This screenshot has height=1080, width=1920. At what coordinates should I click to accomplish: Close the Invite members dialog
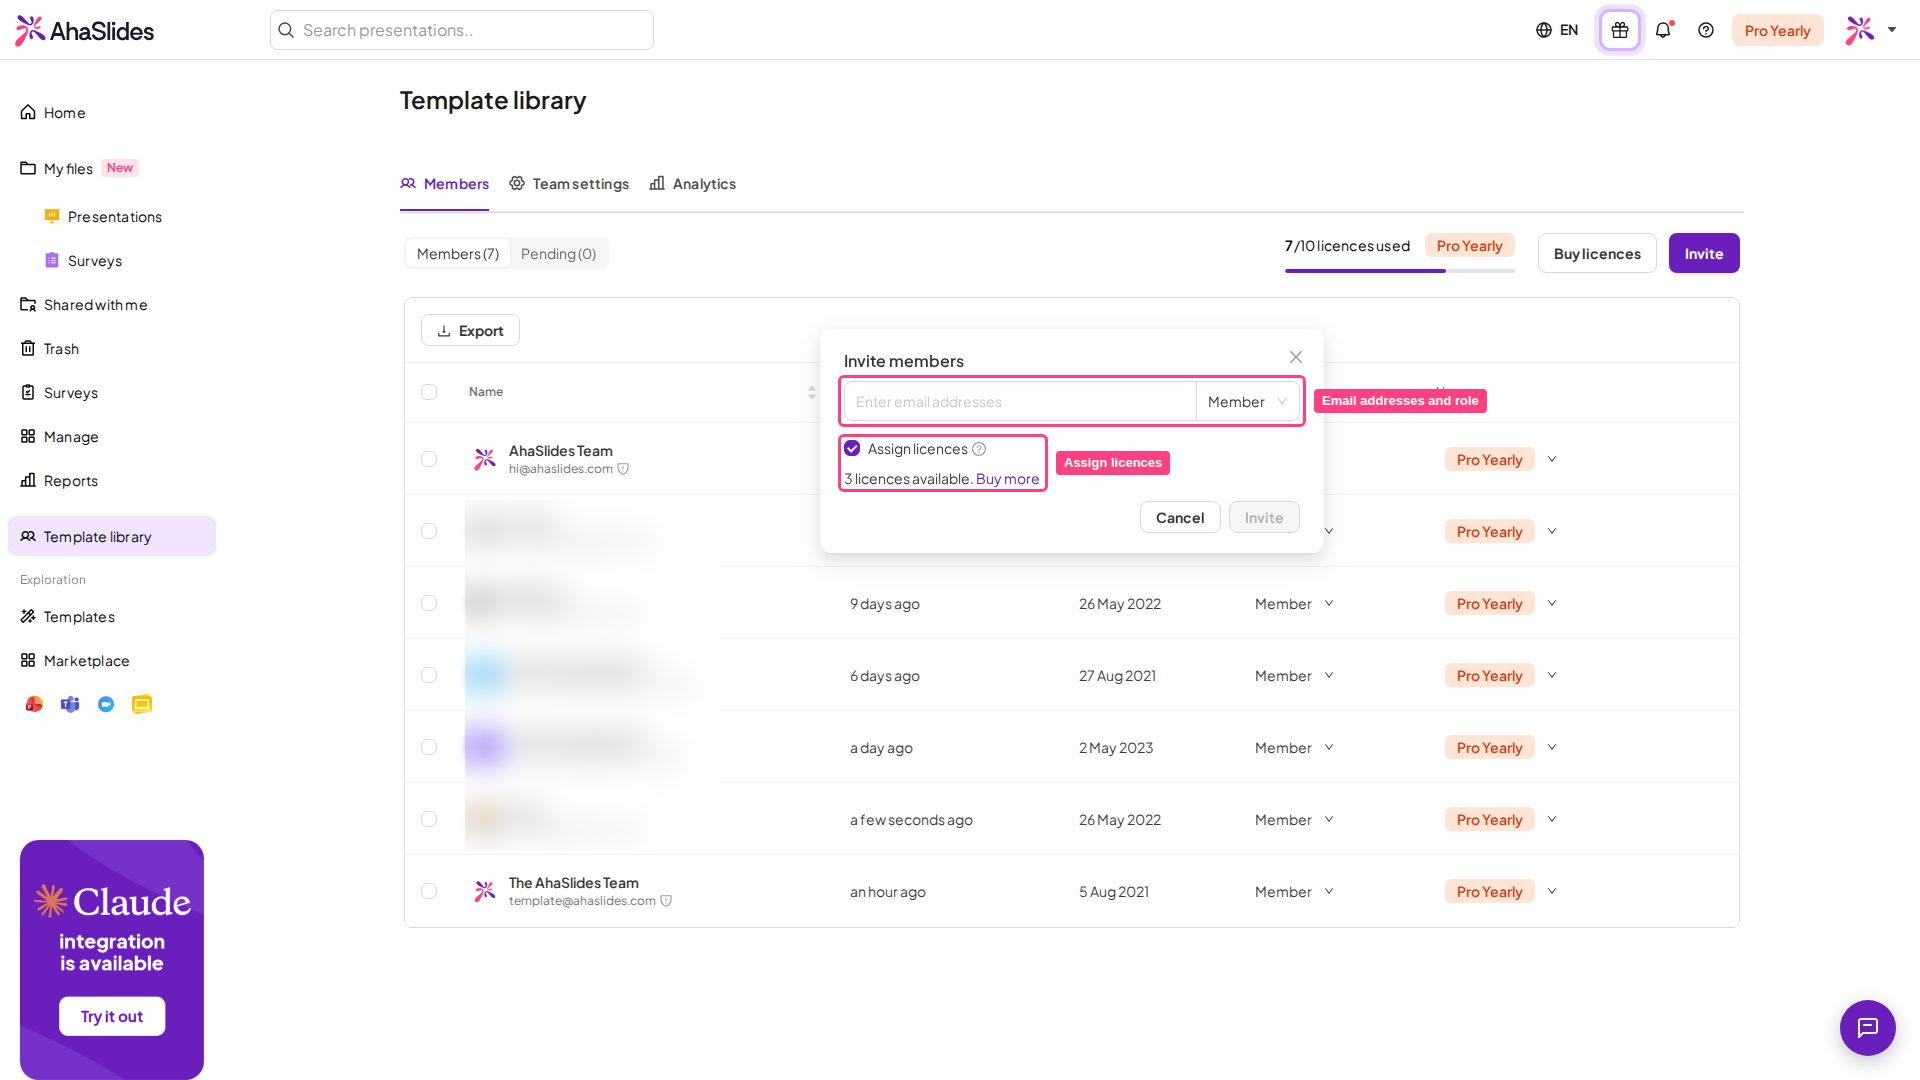[x=1296, y=357]
